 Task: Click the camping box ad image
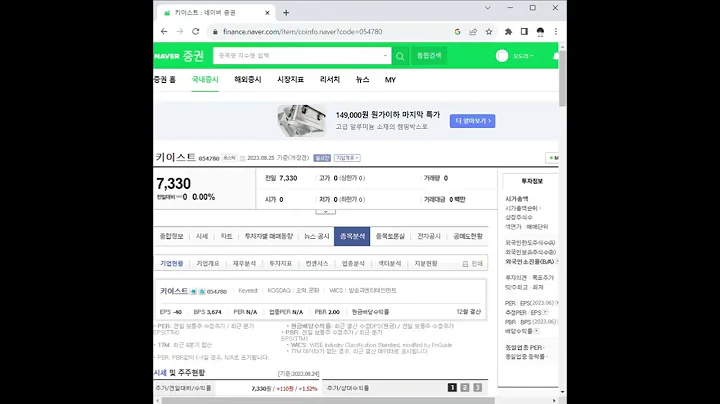[x=302, y=120]
